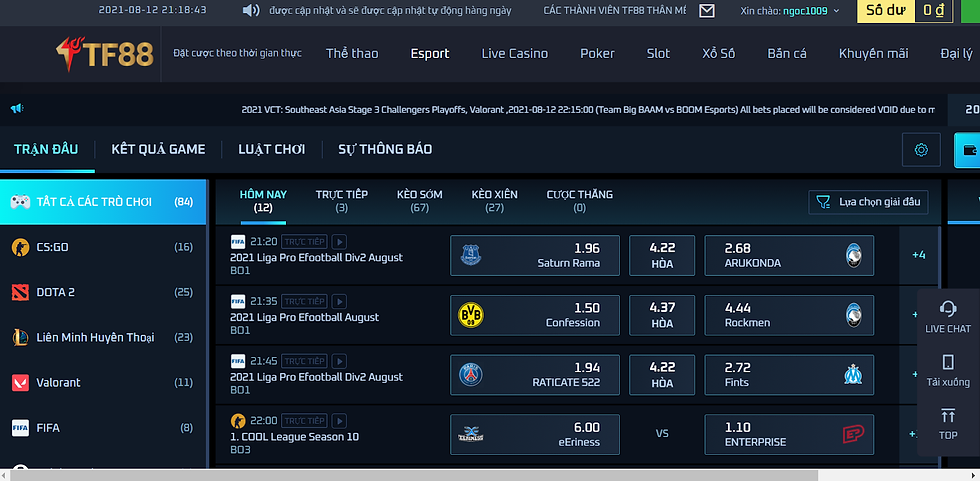Screen dimensions: 980x481
Task: Bet on ENTERPRISE at 1.10
Action: pos(789,435)
